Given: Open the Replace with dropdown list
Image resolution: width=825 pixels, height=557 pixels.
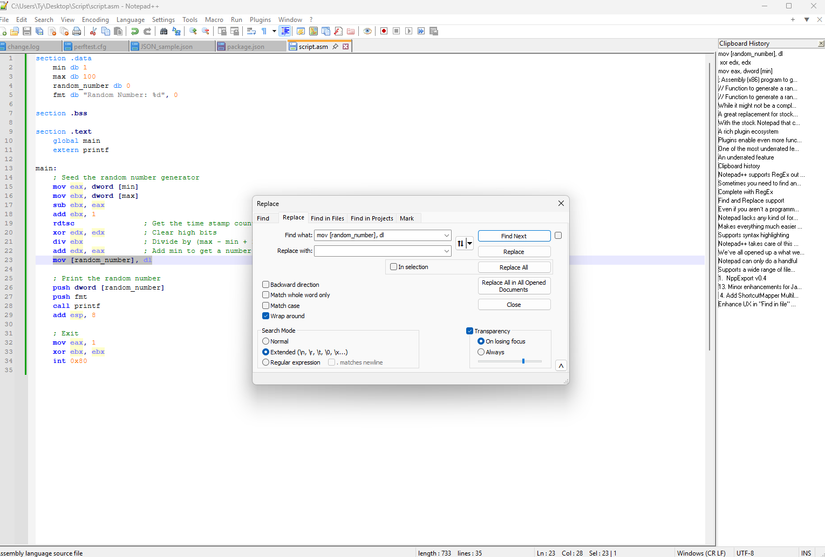Looking at the screenshot, I should pyautogui.click(x=446, y=251).
